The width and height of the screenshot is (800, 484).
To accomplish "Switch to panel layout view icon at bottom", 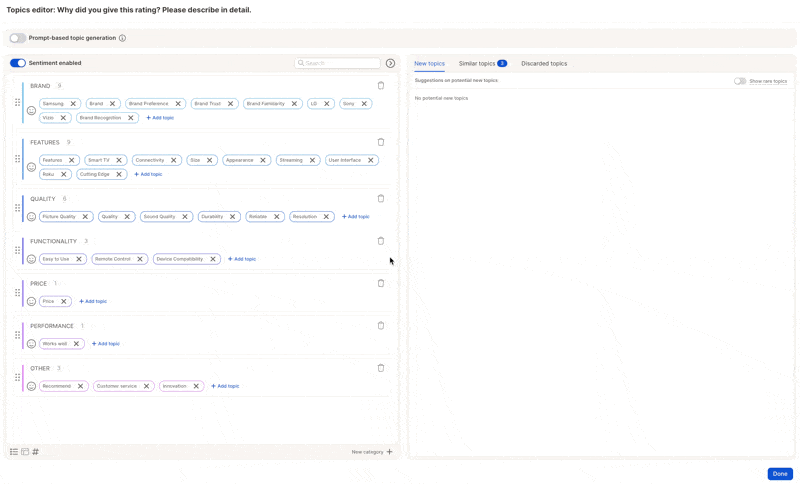I will (x=24, y=451).
